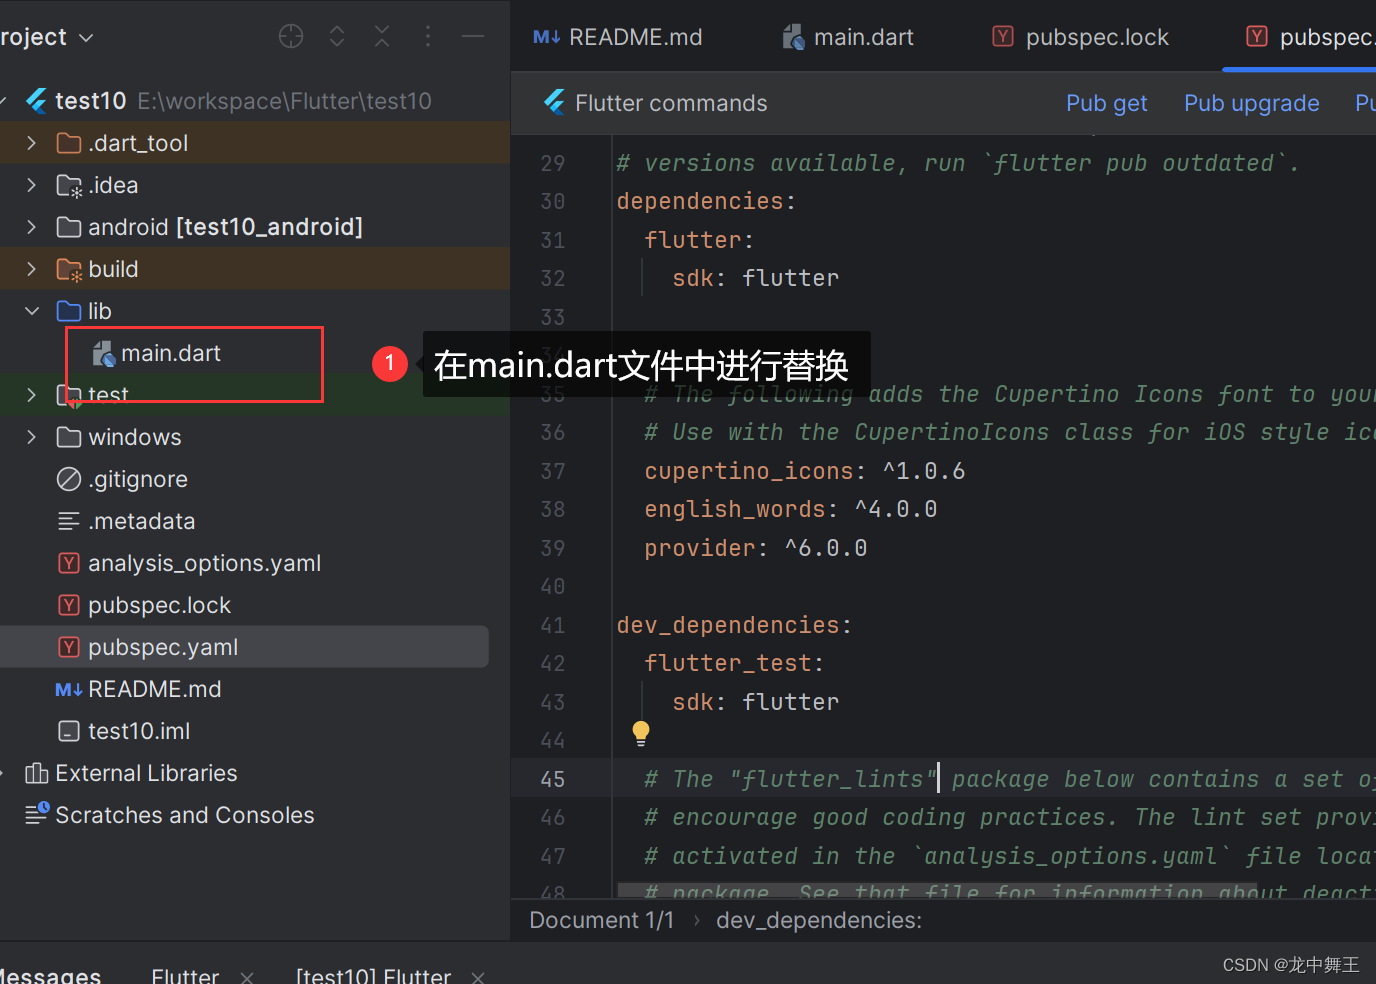Switch to the main.dart editor tab
The height and width of the screenshot is (984, 1376).
pos(848,37)
